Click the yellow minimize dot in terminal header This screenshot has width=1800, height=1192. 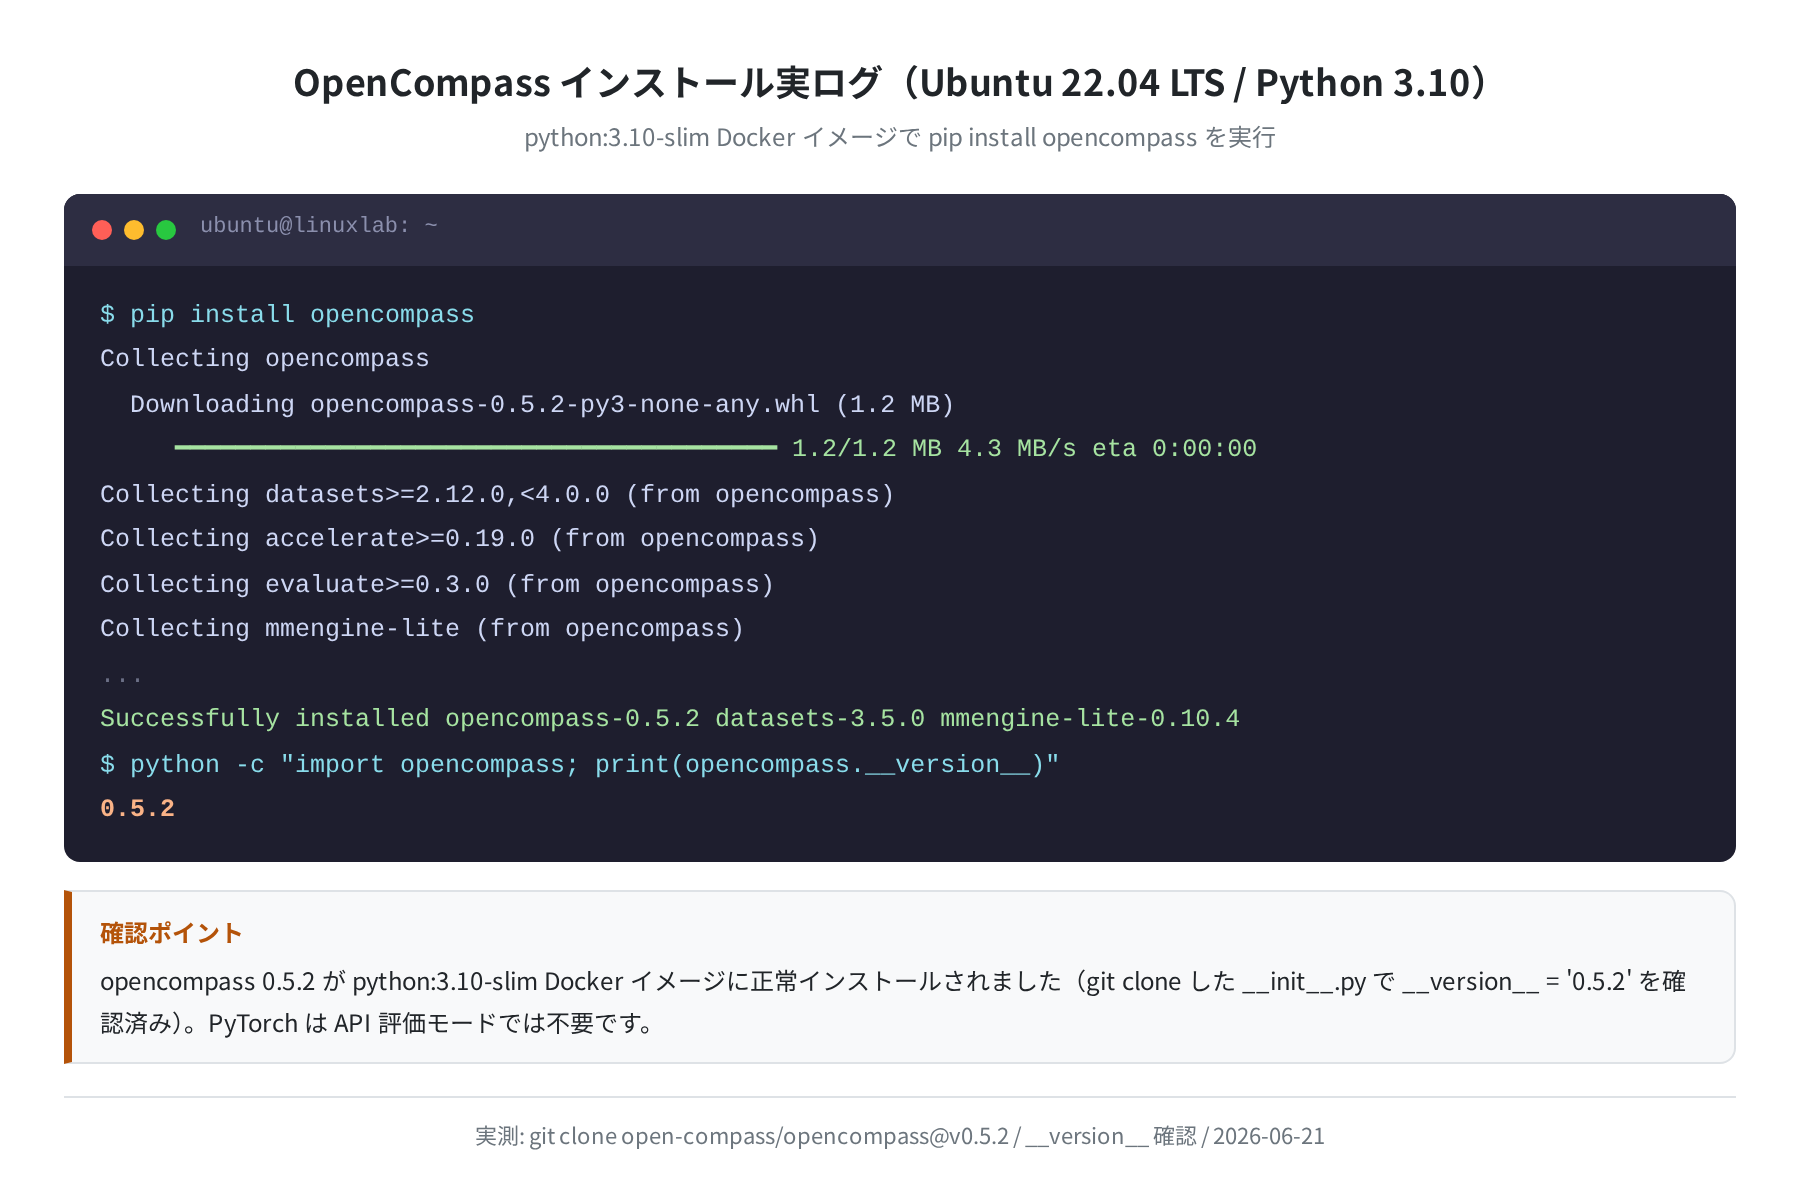coord(134,230)
